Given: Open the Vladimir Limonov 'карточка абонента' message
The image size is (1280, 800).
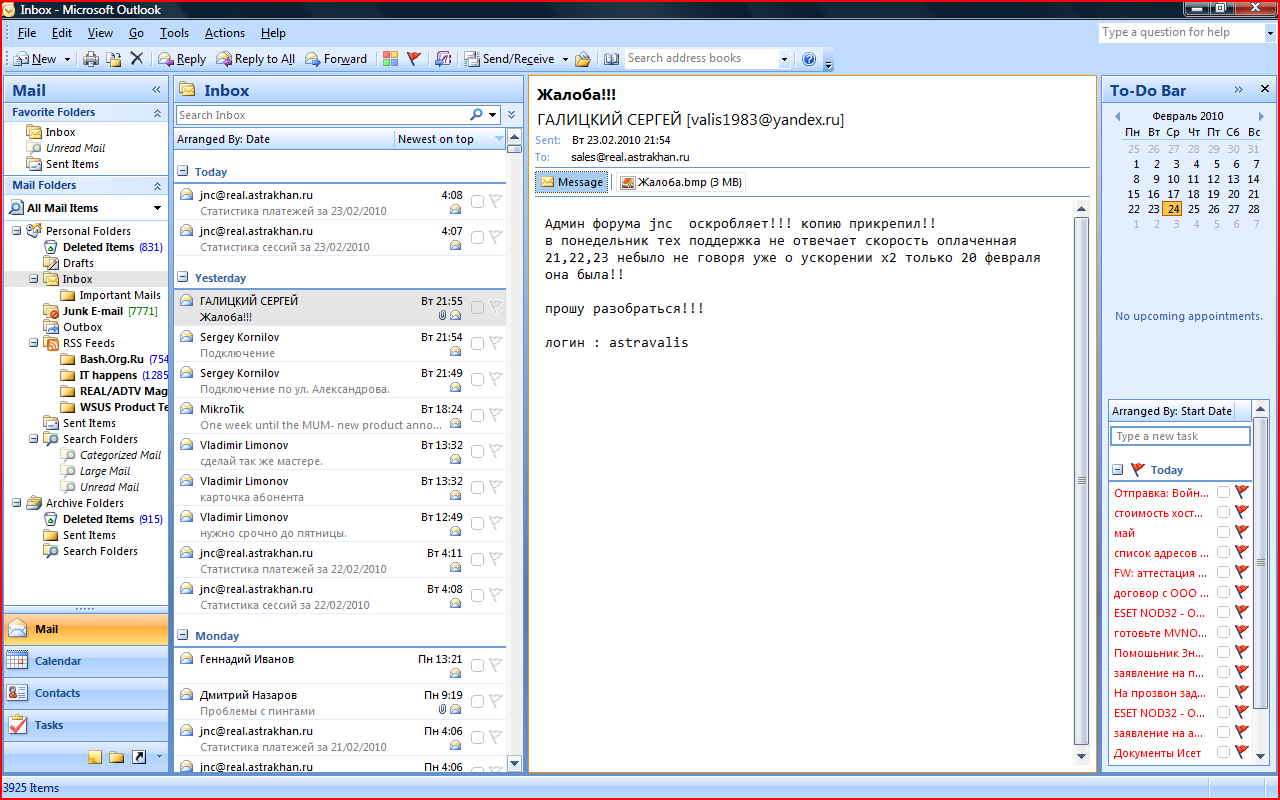Looking at the screenshot, I should point(340,488).
